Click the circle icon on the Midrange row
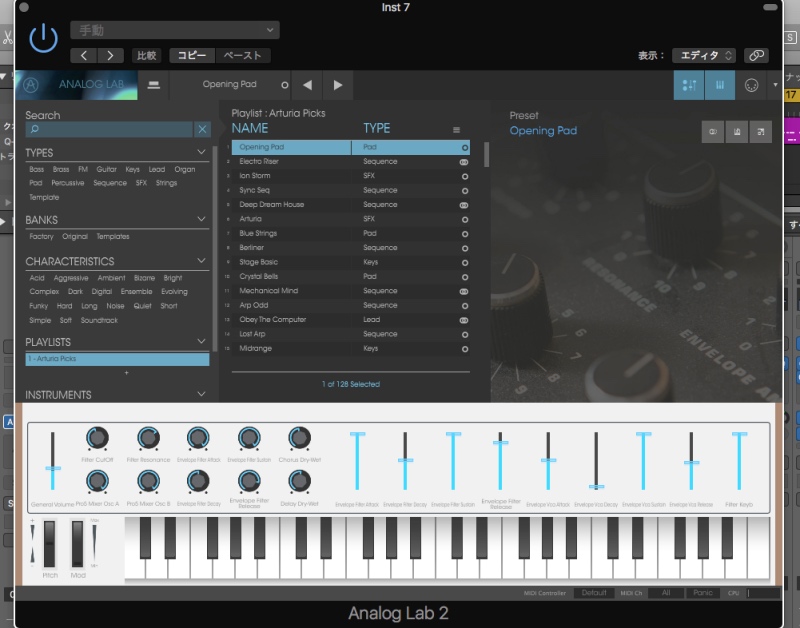The height and width of the screenshot is (628, 800). [465, 349]
